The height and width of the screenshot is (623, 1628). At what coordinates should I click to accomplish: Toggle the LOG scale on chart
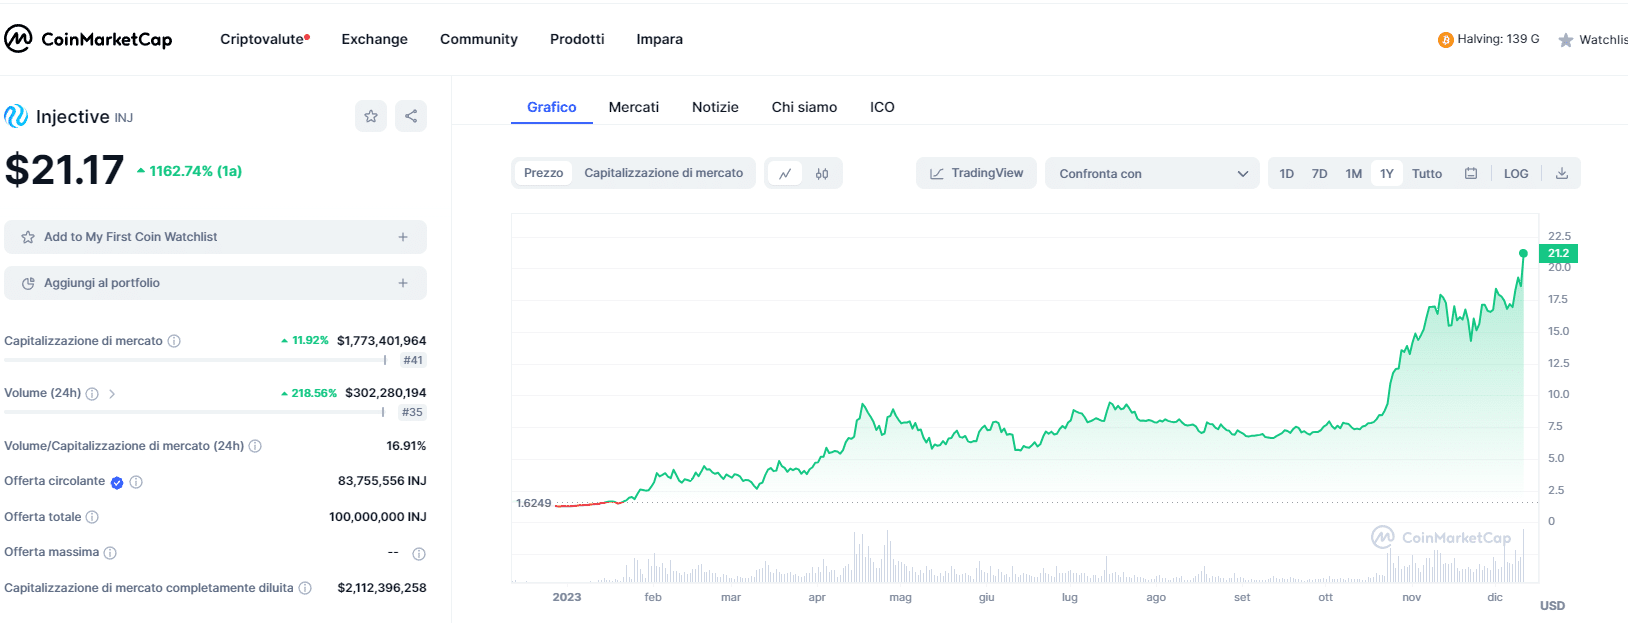[x=1516, y=174]
